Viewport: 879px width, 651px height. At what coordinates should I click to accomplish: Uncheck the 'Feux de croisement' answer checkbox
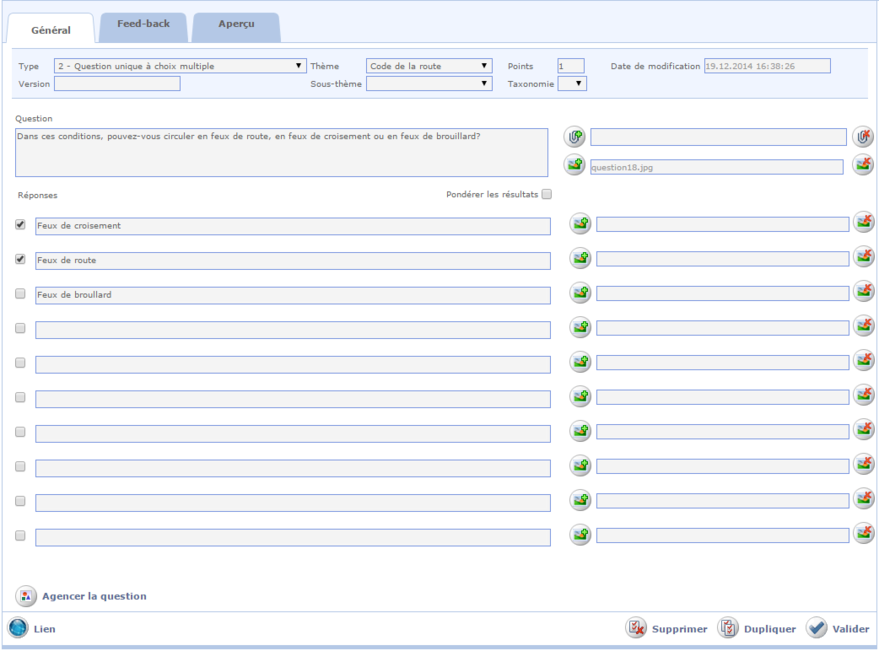coord(21,225)
